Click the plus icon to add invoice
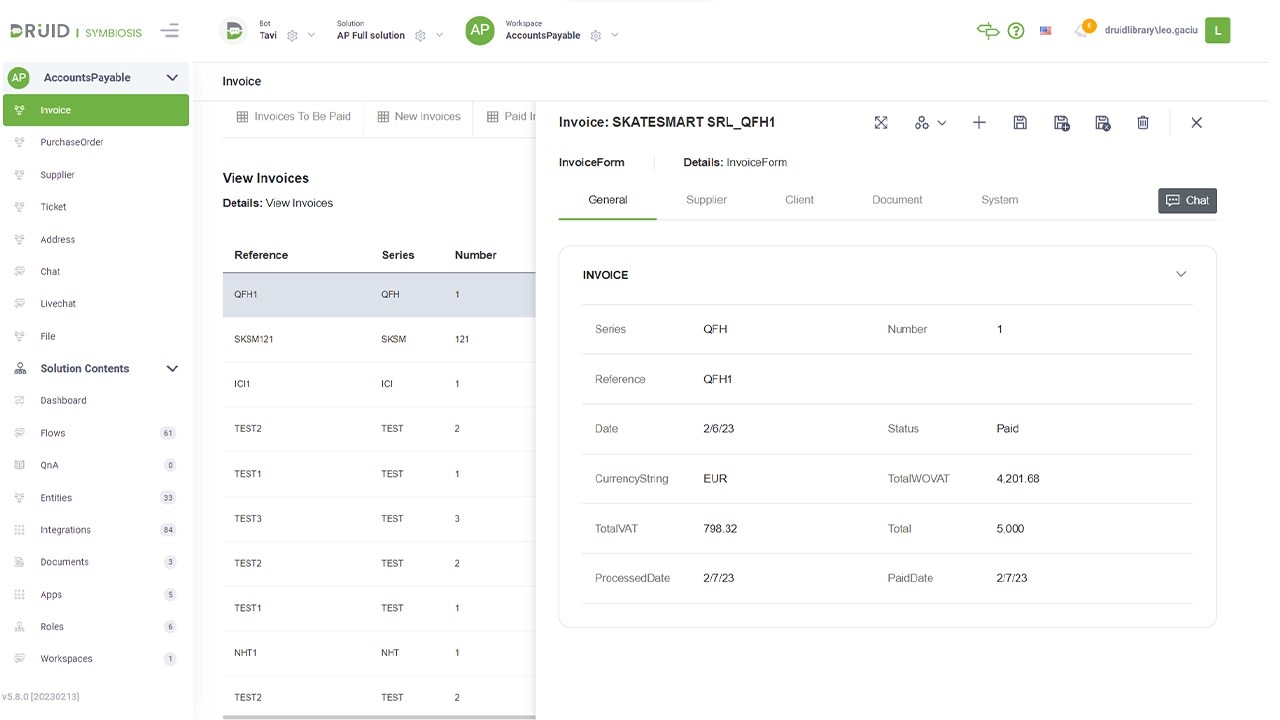 (x=979, y=122)
